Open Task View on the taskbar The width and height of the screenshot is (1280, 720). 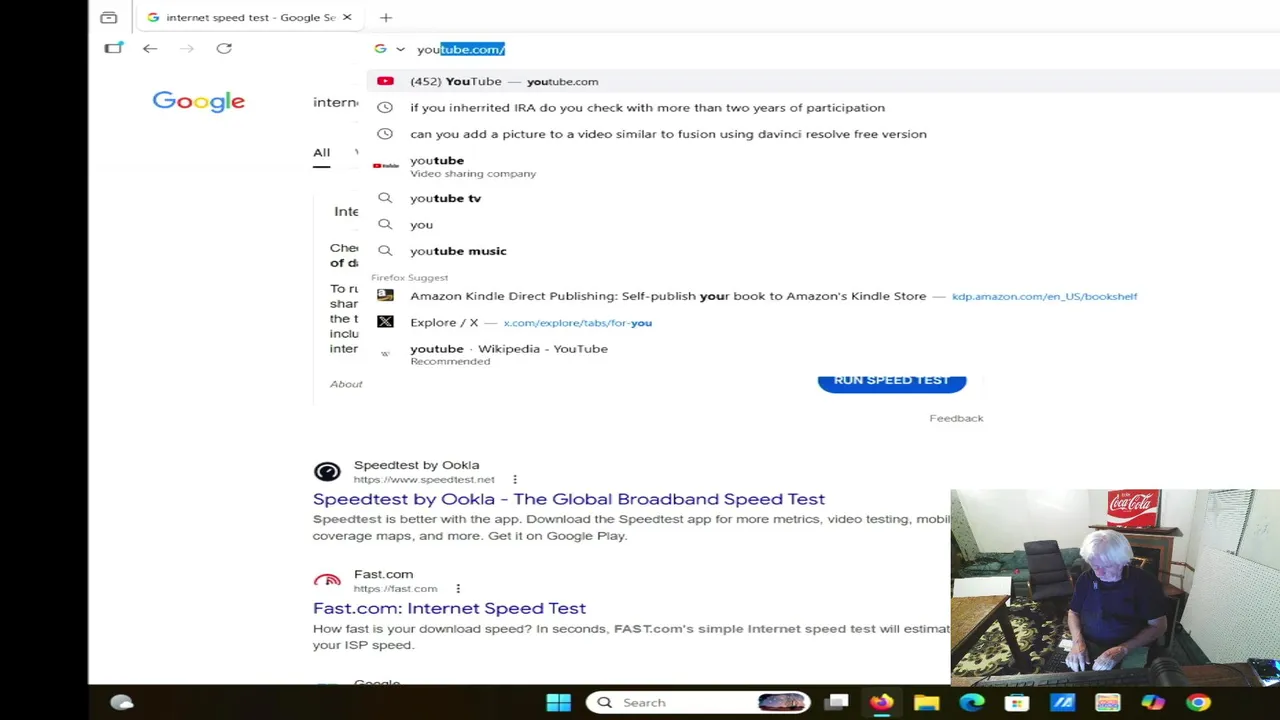click(x=837, y=702)
